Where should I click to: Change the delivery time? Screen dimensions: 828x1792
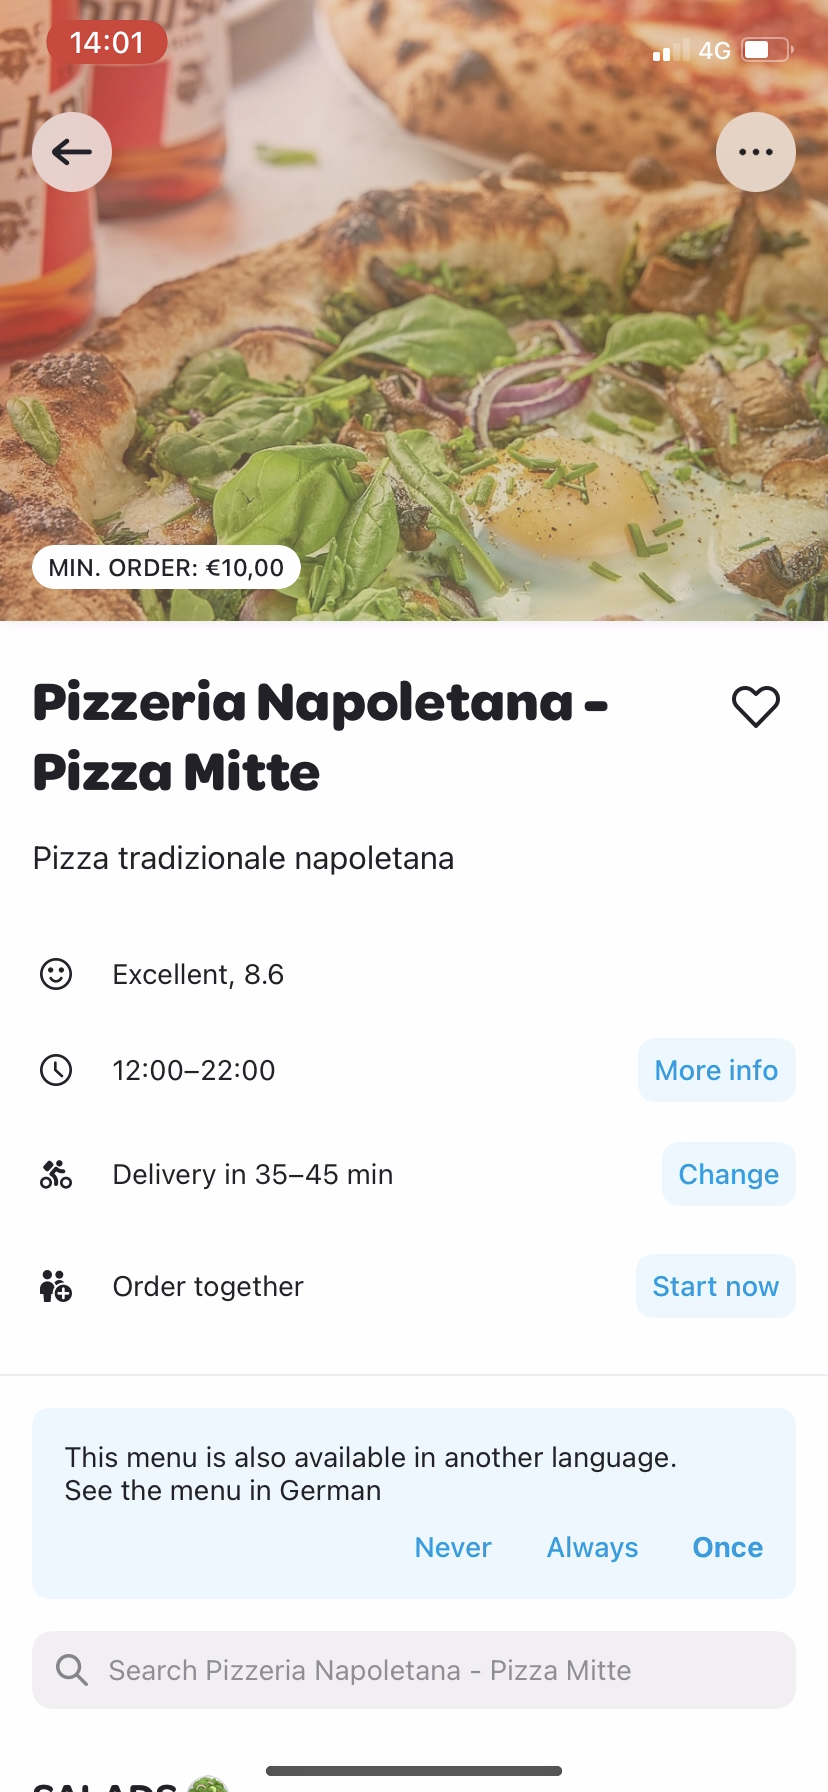(728, 1174)
